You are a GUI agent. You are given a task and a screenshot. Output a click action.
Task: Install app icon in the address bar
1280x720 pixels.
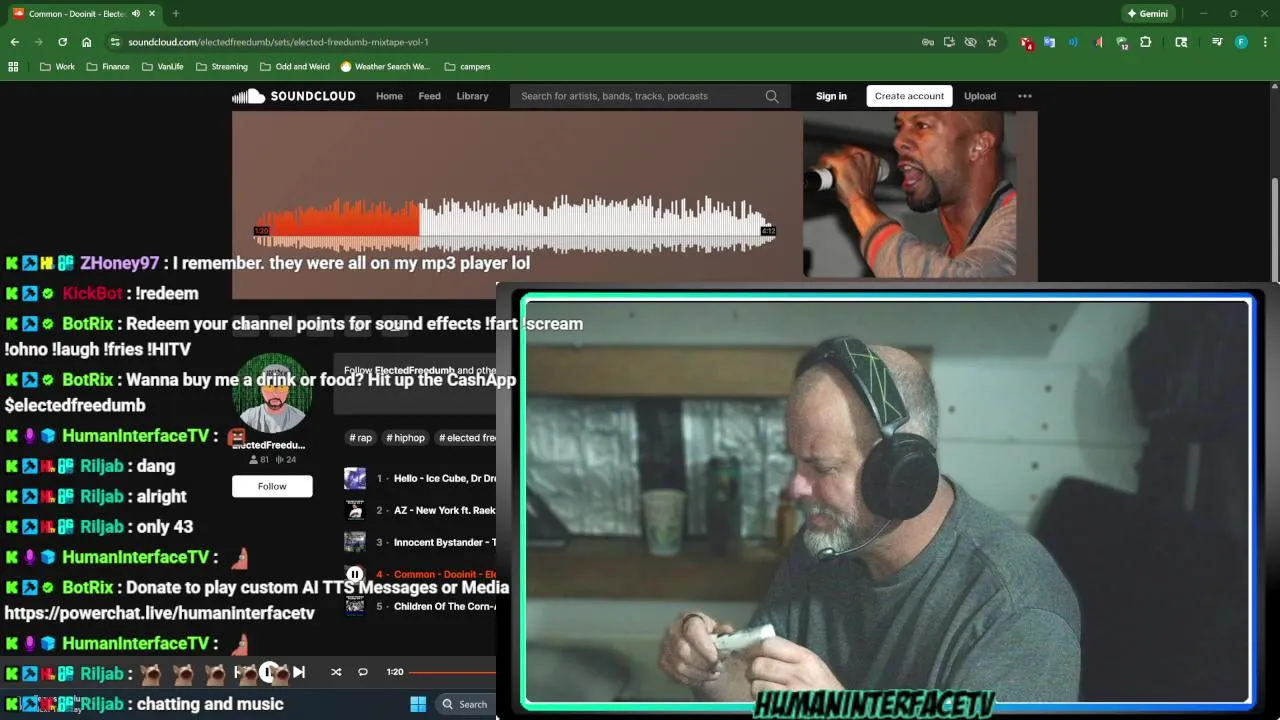pyautogui.click(x=949, y=42)
